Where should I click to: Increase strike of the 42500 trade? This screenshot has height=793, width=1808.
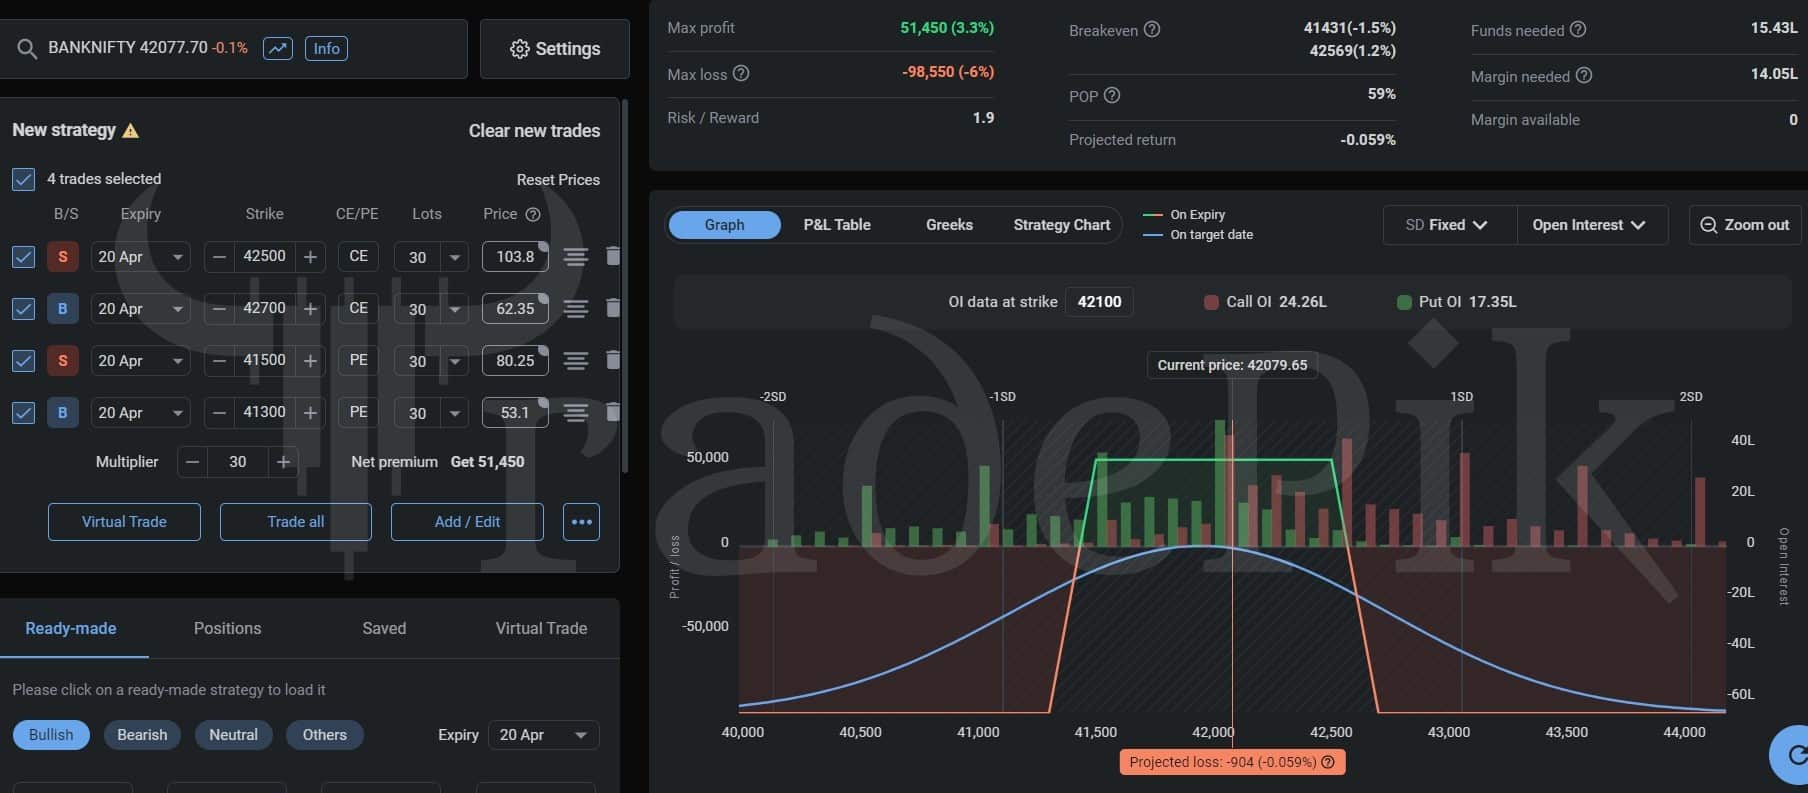[311, 257]
